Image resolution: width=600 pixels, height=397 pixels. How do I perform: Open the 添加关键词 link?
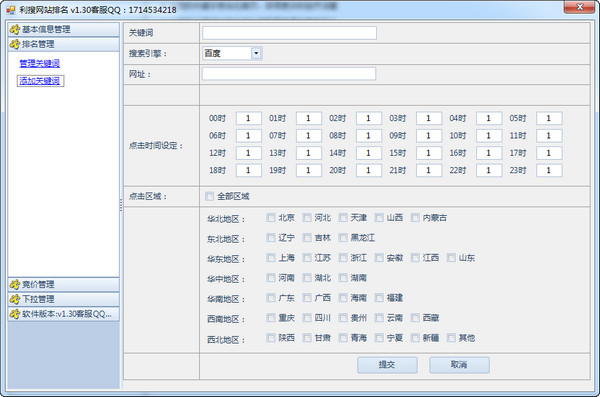click(x=40, y=81)
